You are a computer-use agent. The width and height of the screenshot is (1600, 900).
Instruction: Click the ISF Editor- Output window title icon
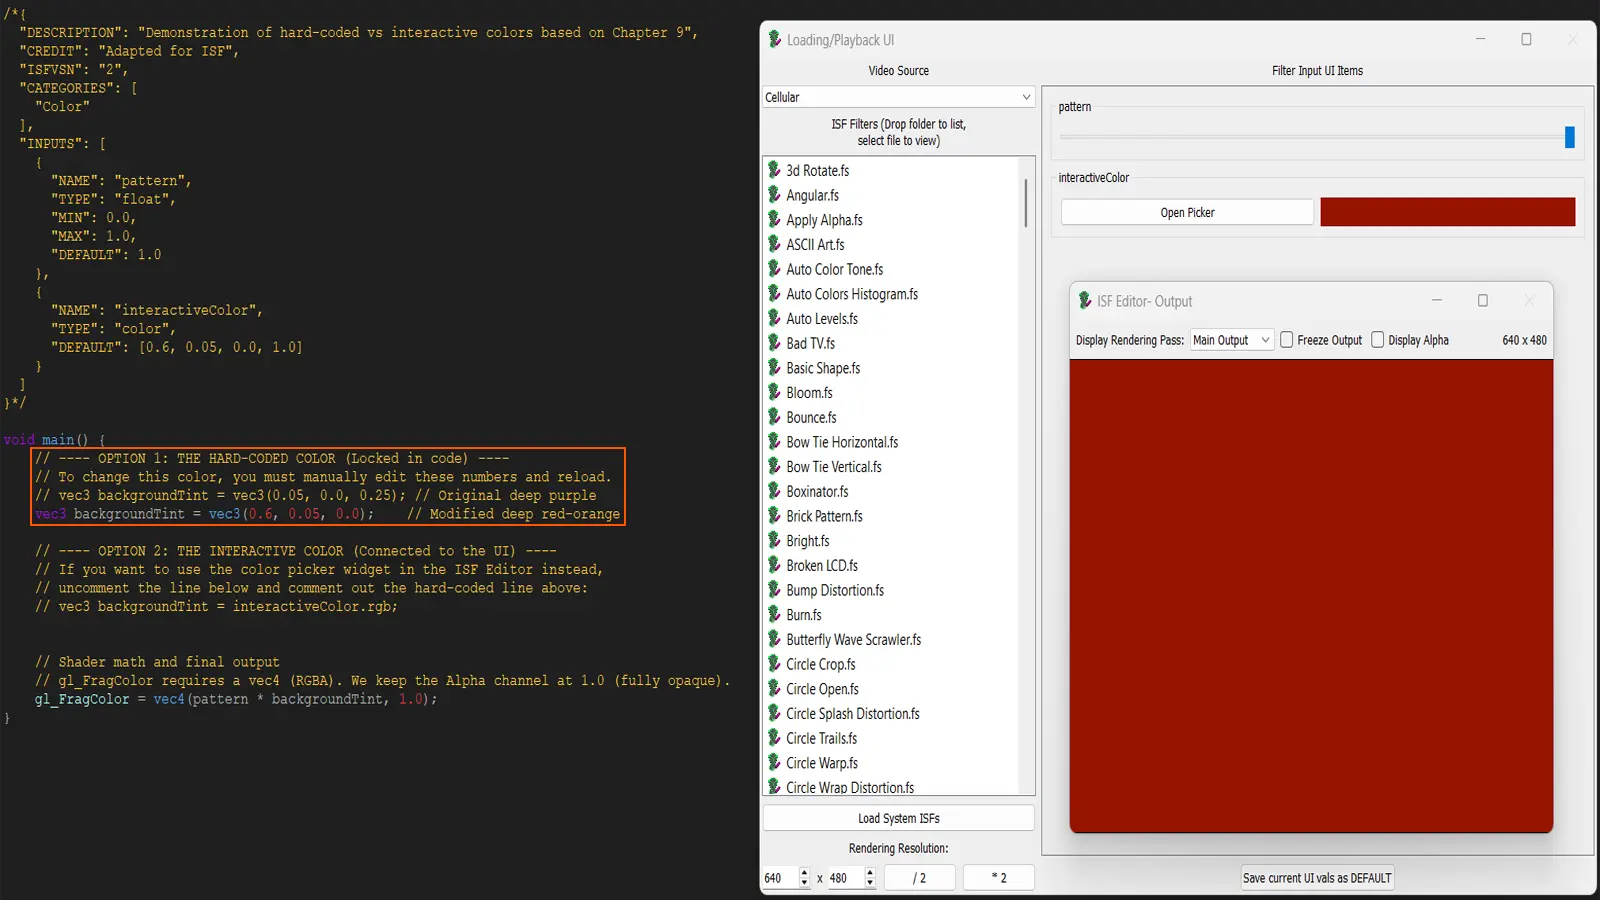coord(1085,300)
